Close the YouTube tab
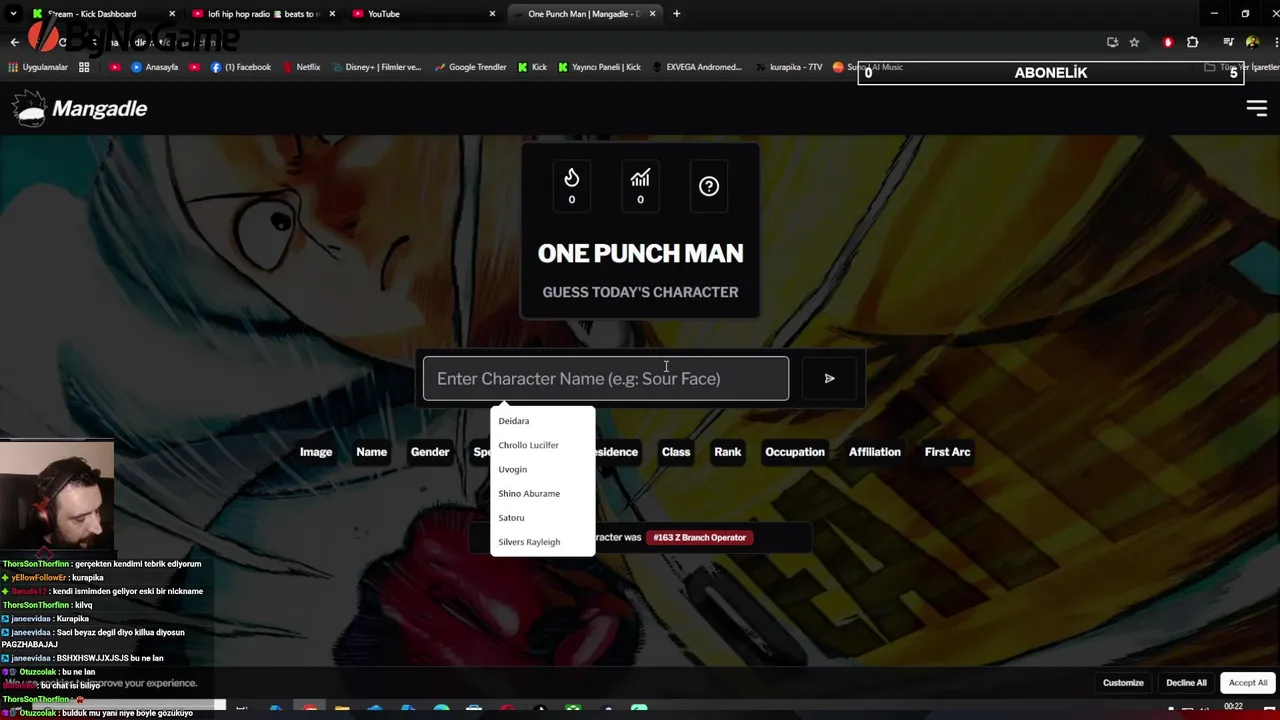The width and height of the screenshot is (1280, 720). pos(492,14)
